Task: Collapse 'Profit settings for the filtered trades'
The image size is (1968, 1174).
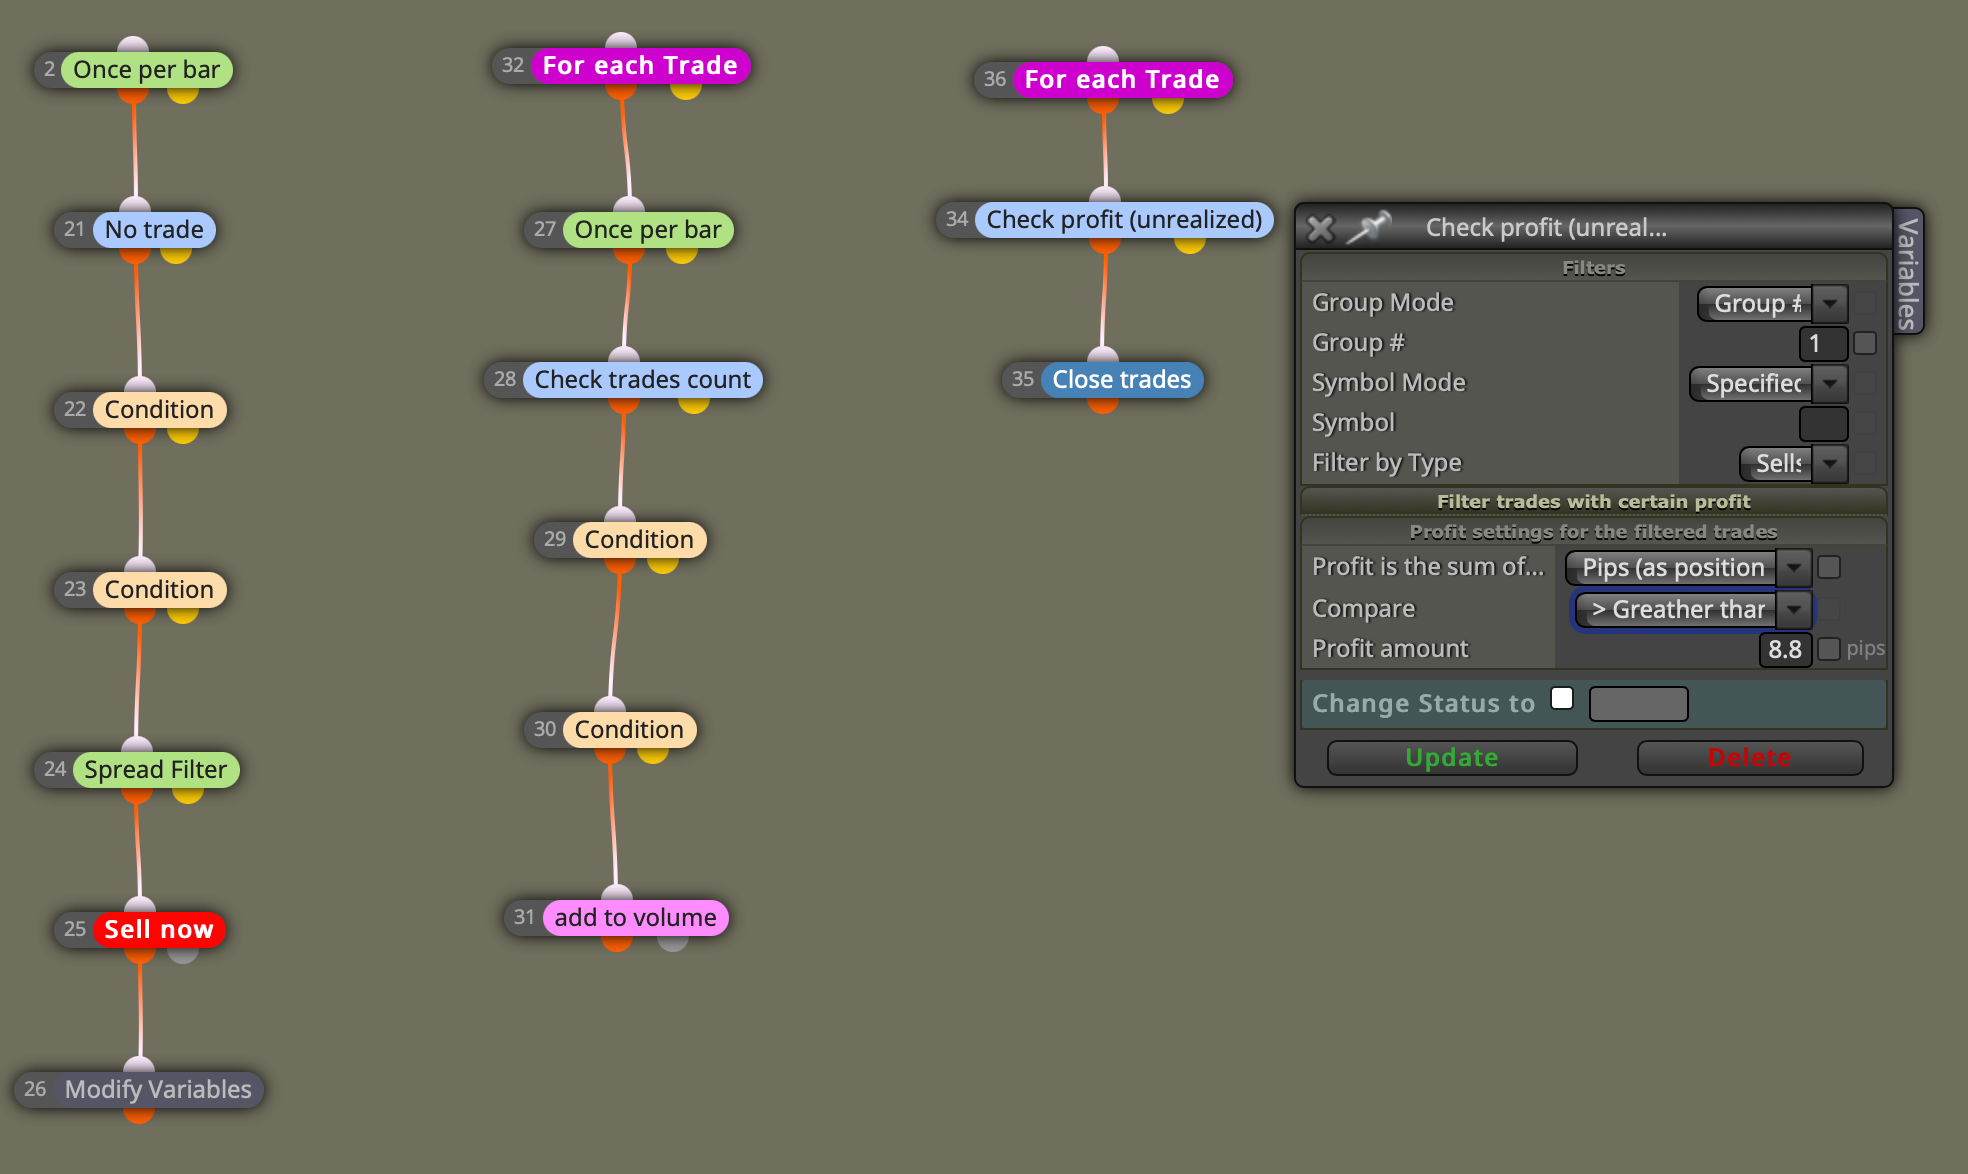Action: click(x=1593, y=531)
